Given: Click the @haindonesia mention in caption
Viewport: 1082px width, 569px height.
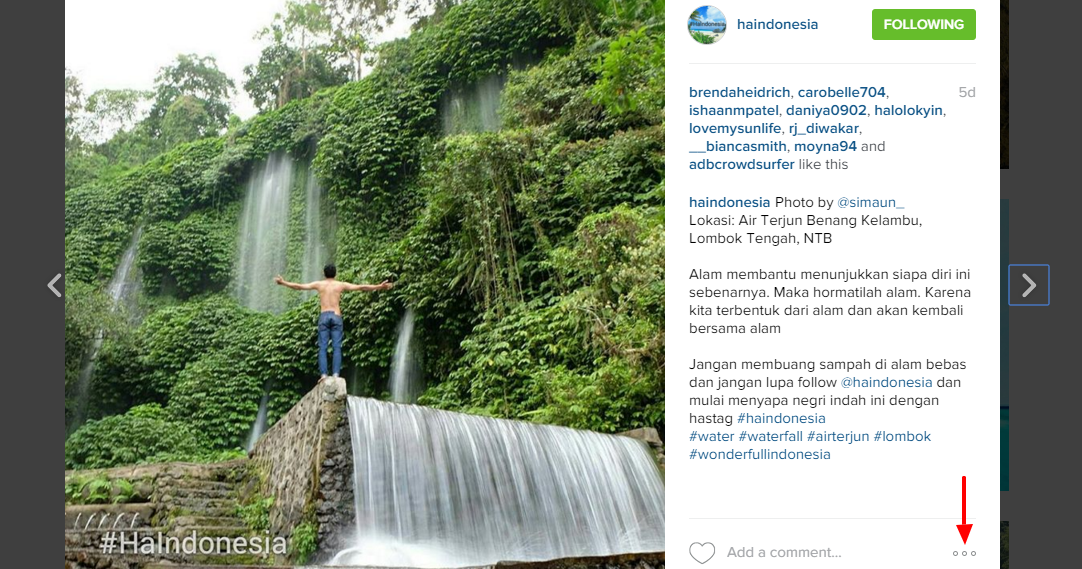Looking at the screenshot, I should click(886, 383).
